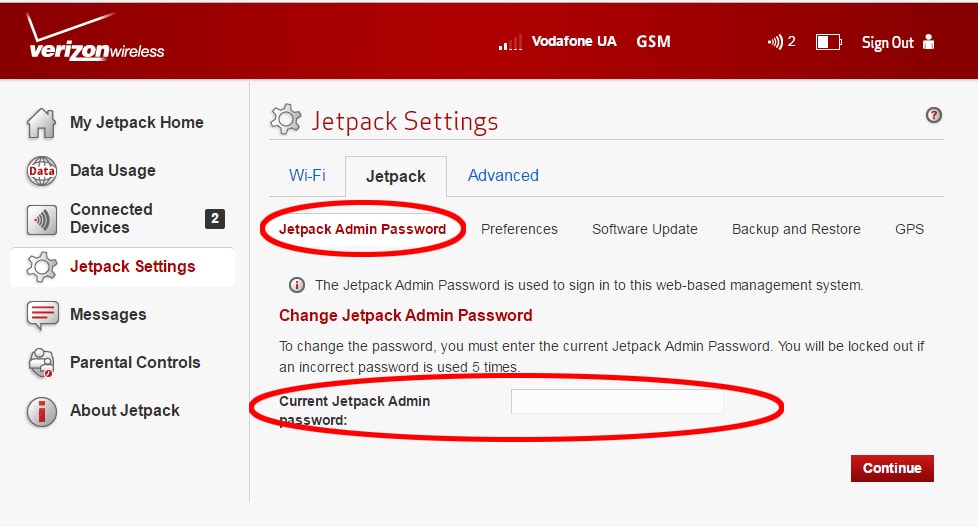Click the About Jetpack info icon
This screenshot has height=527, width=978.
pos(41,412)
